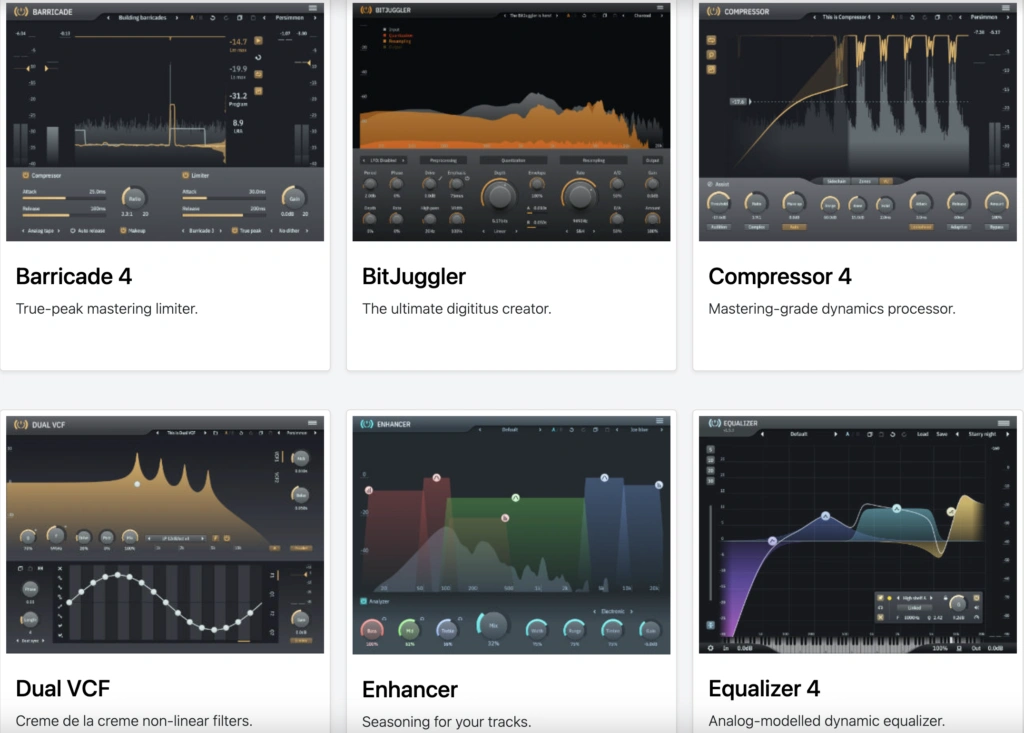
Task: Click the Enhancer plugin logo icon
Action: pos(366,424)
